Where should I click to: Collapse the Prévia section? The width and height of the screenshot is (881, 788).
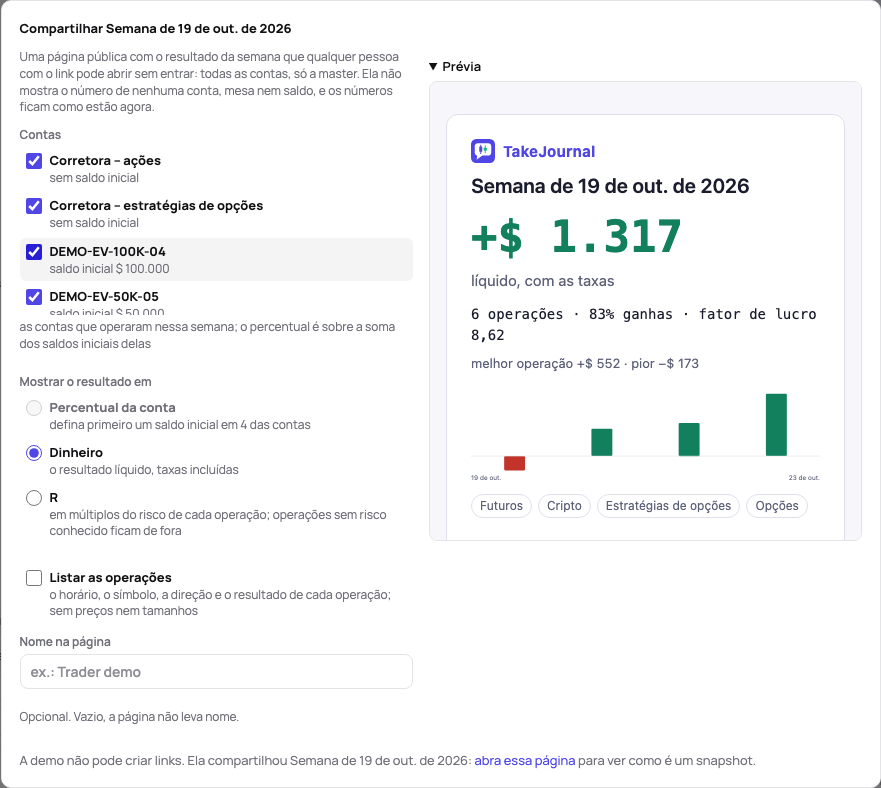pyautogui.click(x=455, y=66)
